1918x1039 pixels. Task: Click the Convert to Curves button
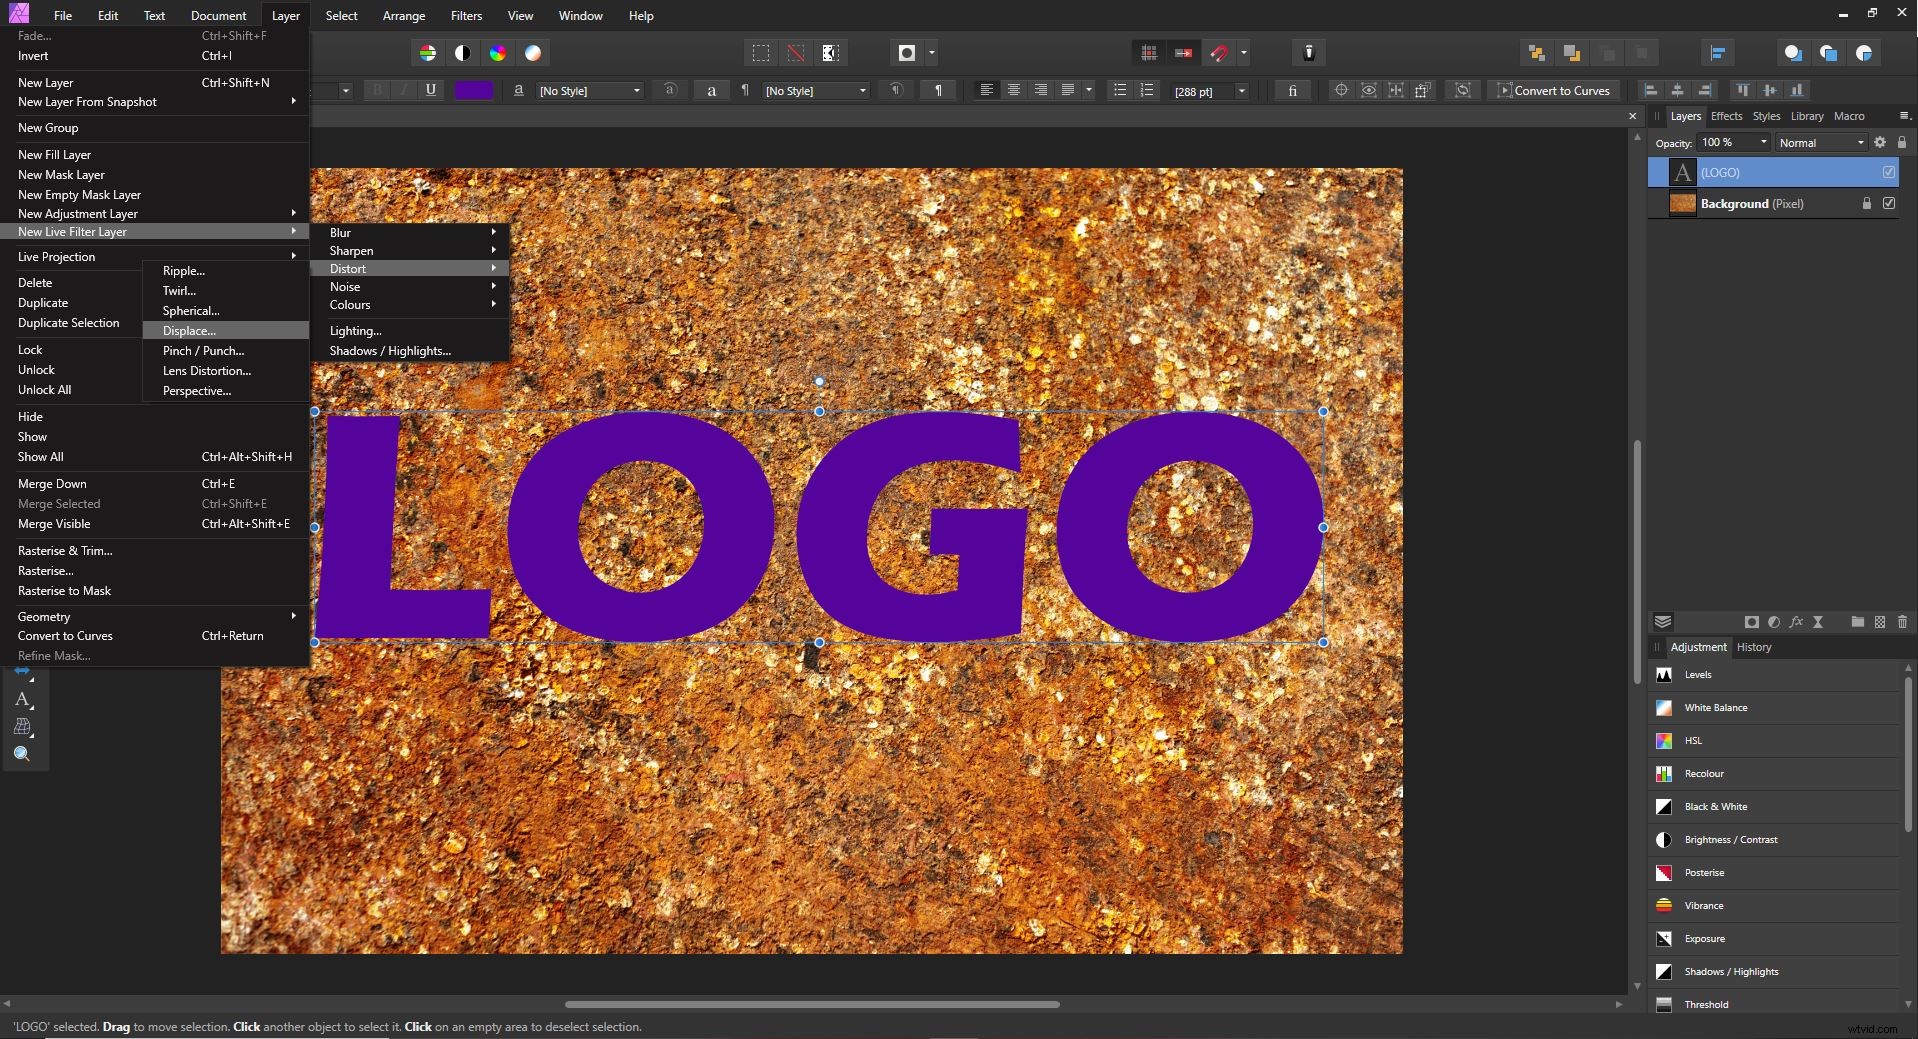tap(1560, 90)
